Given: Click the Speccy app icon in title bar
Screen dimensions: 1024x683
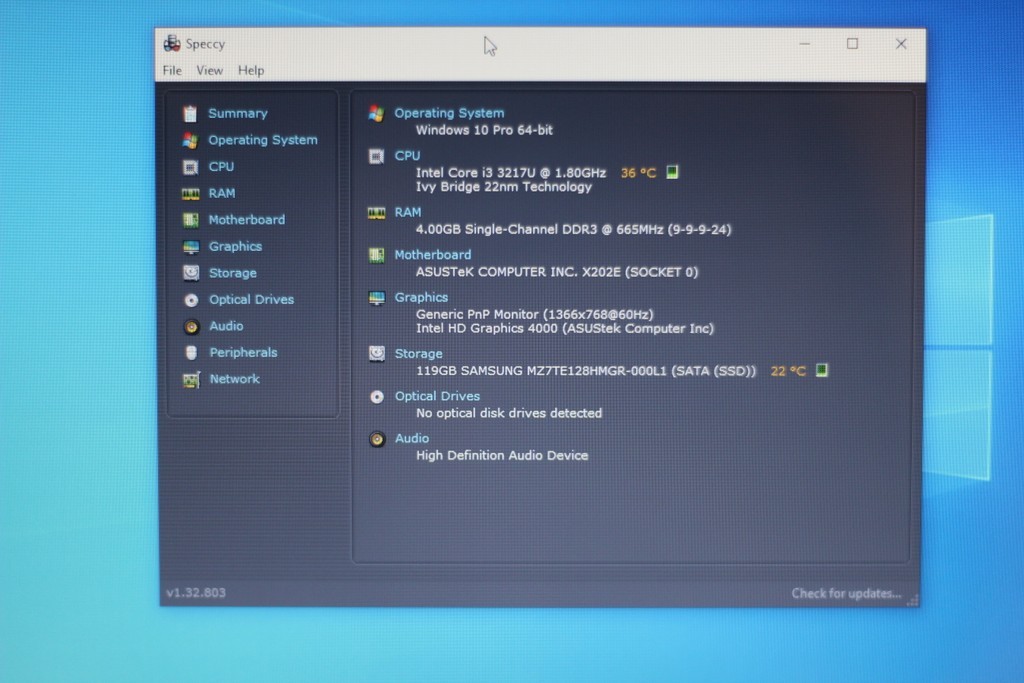Looking at the screenshot, I should 172,44.
